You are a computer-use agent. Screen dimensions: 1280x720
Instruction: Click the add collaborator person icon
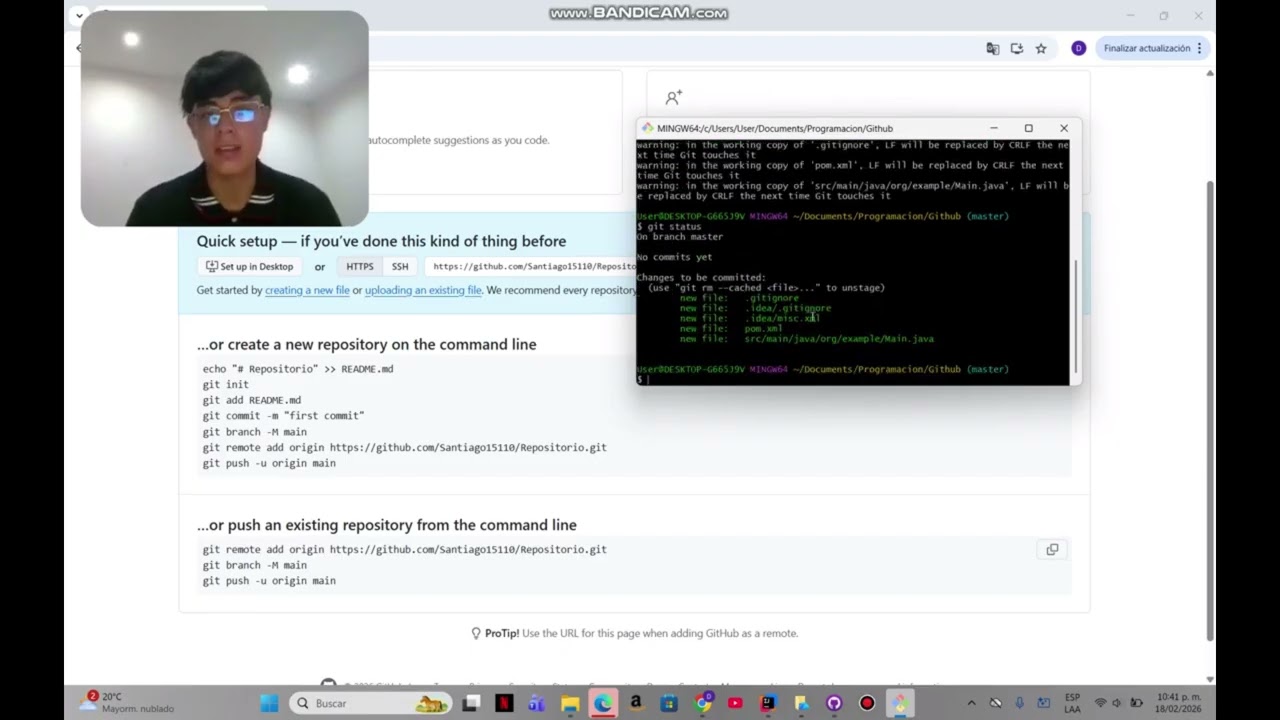(x=674, y=97)
